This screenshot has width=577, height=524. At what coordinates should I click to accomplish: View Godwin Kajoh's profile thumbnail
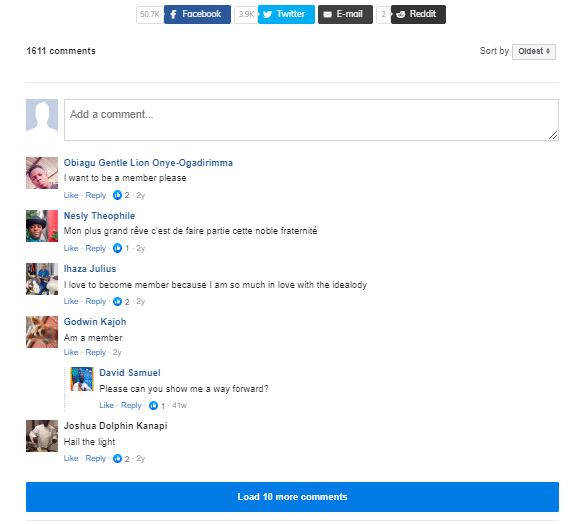(42, 332)
